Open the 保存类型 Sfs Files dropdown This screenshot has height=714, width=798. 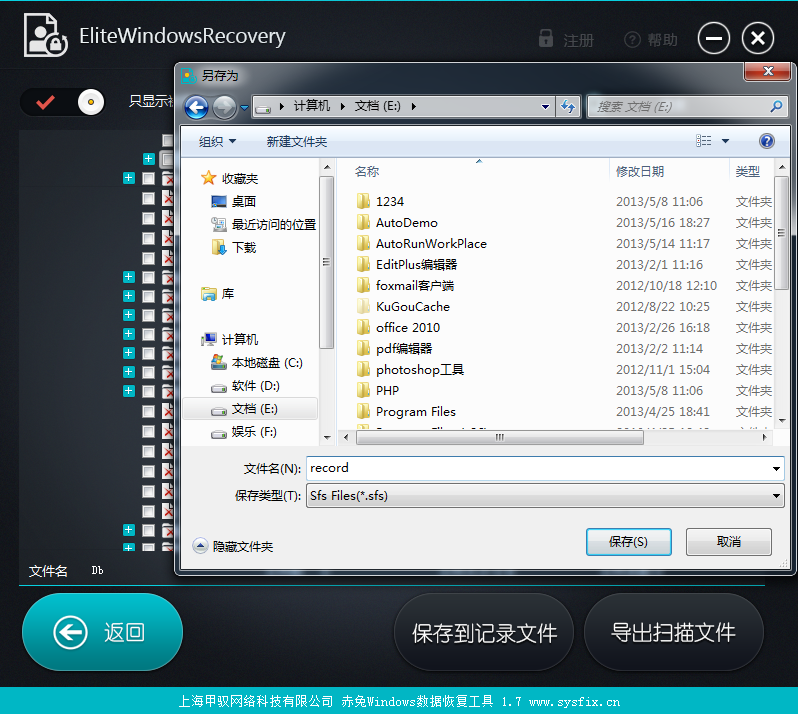(545, 496)
